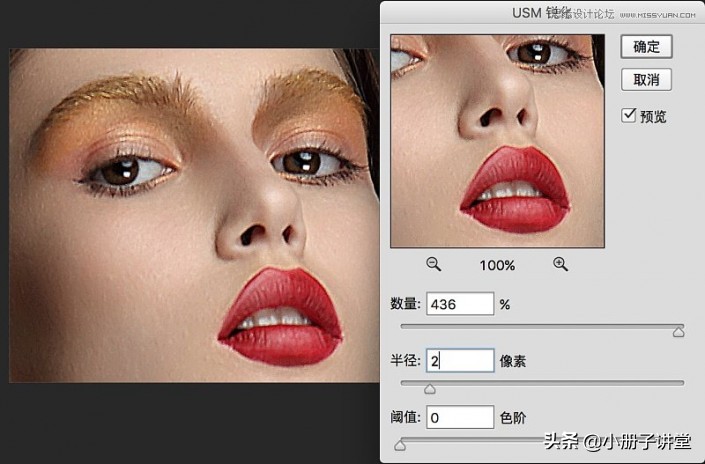The image size is (705, 464).
Task: Click the middle of the 数量 slider track
Action: [x=542, y=326]
